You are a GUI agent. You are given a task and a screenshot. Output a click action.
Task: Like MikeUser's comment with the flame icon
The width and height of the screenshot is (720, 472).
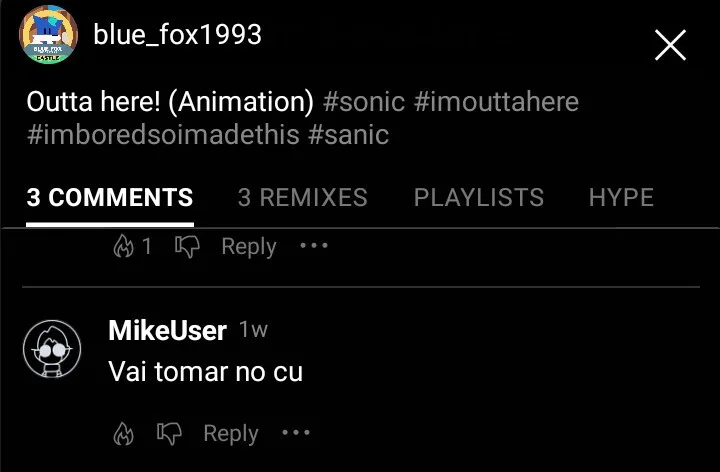tap(123, 434)
